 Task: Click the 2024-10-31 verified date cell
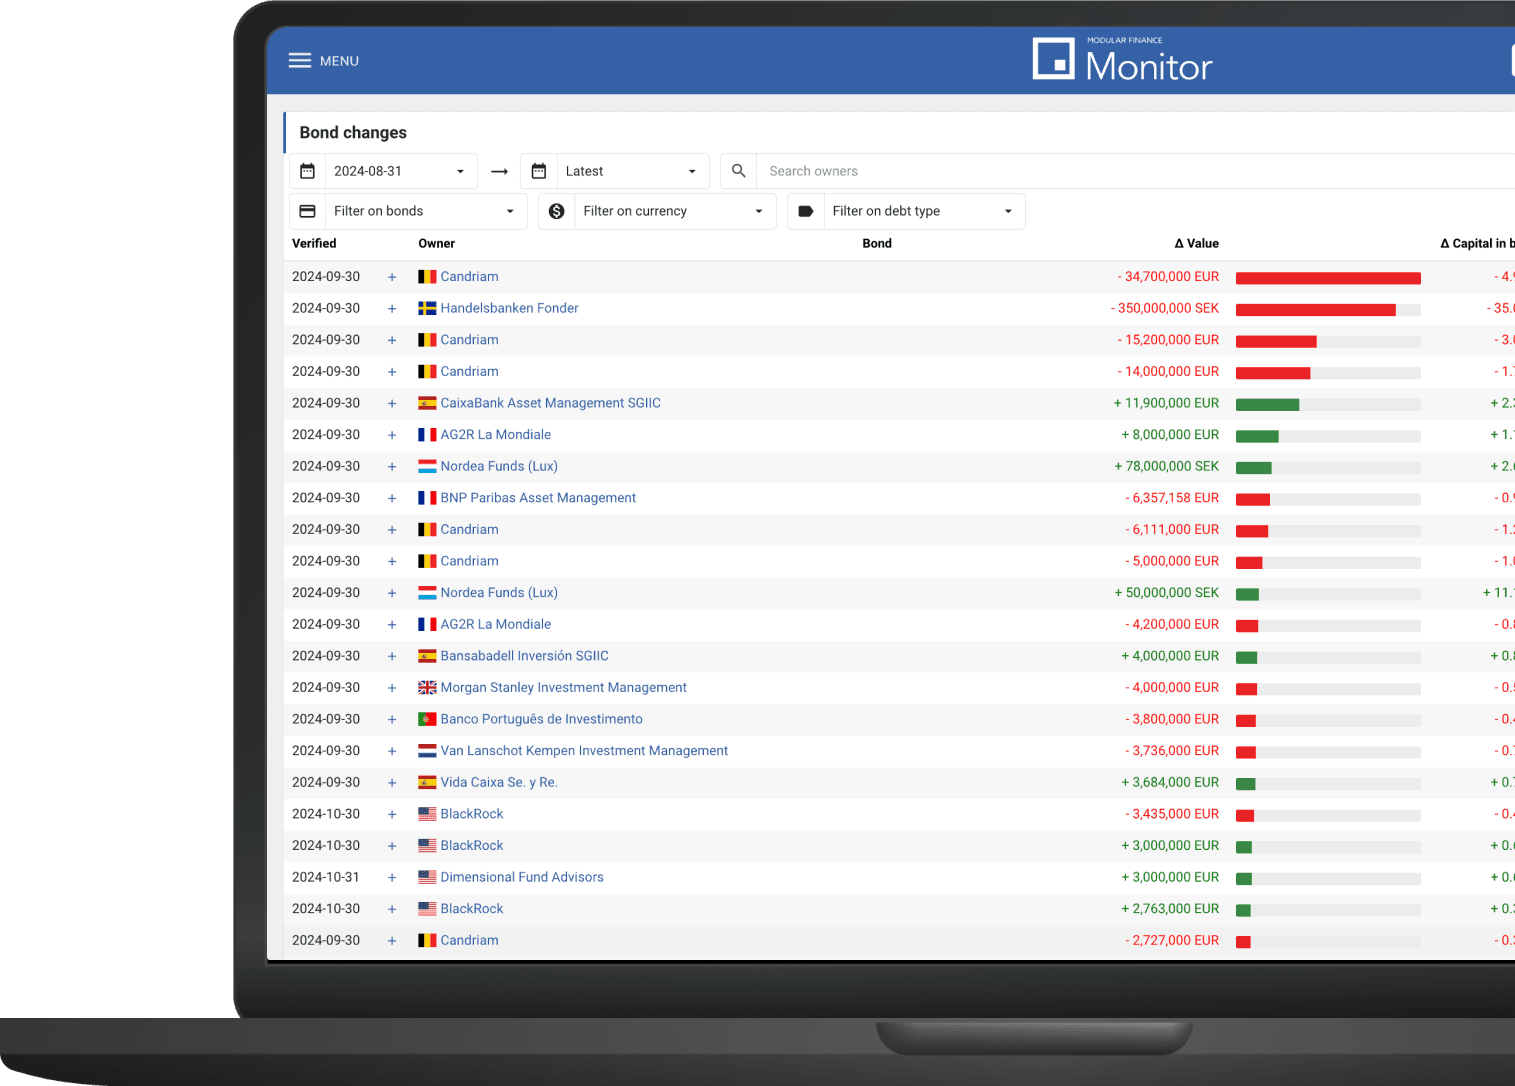coord(326,877)
